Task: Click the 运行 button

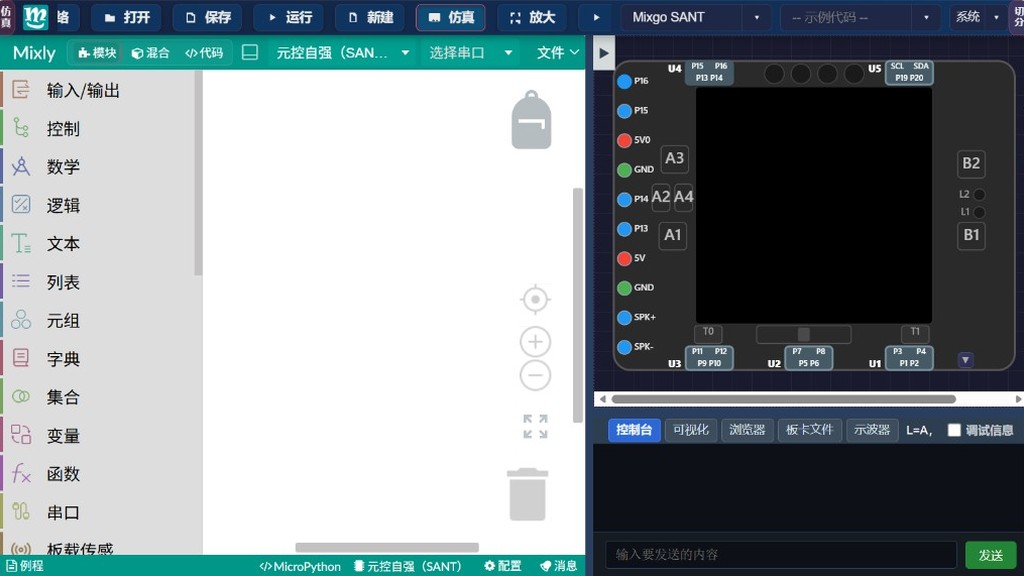Action: [x=289, y=18]
